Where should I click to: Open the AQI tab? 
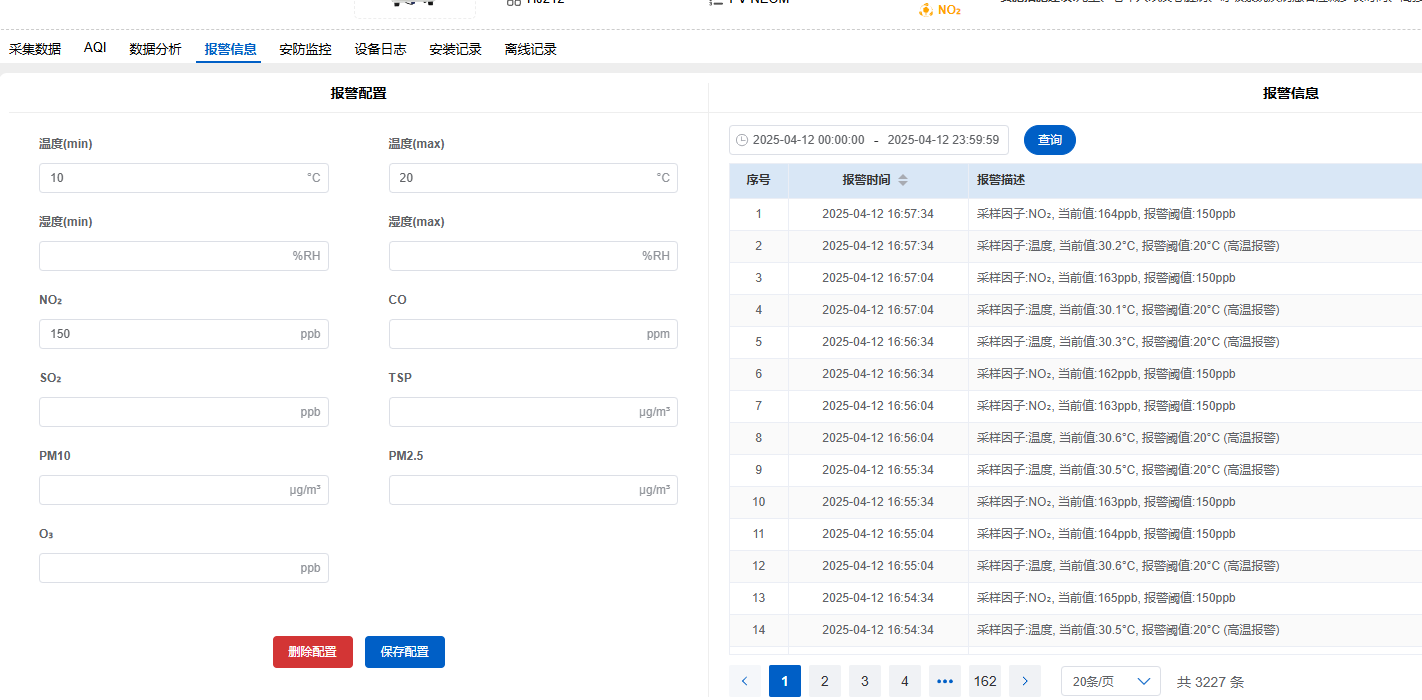pos(95,48)
